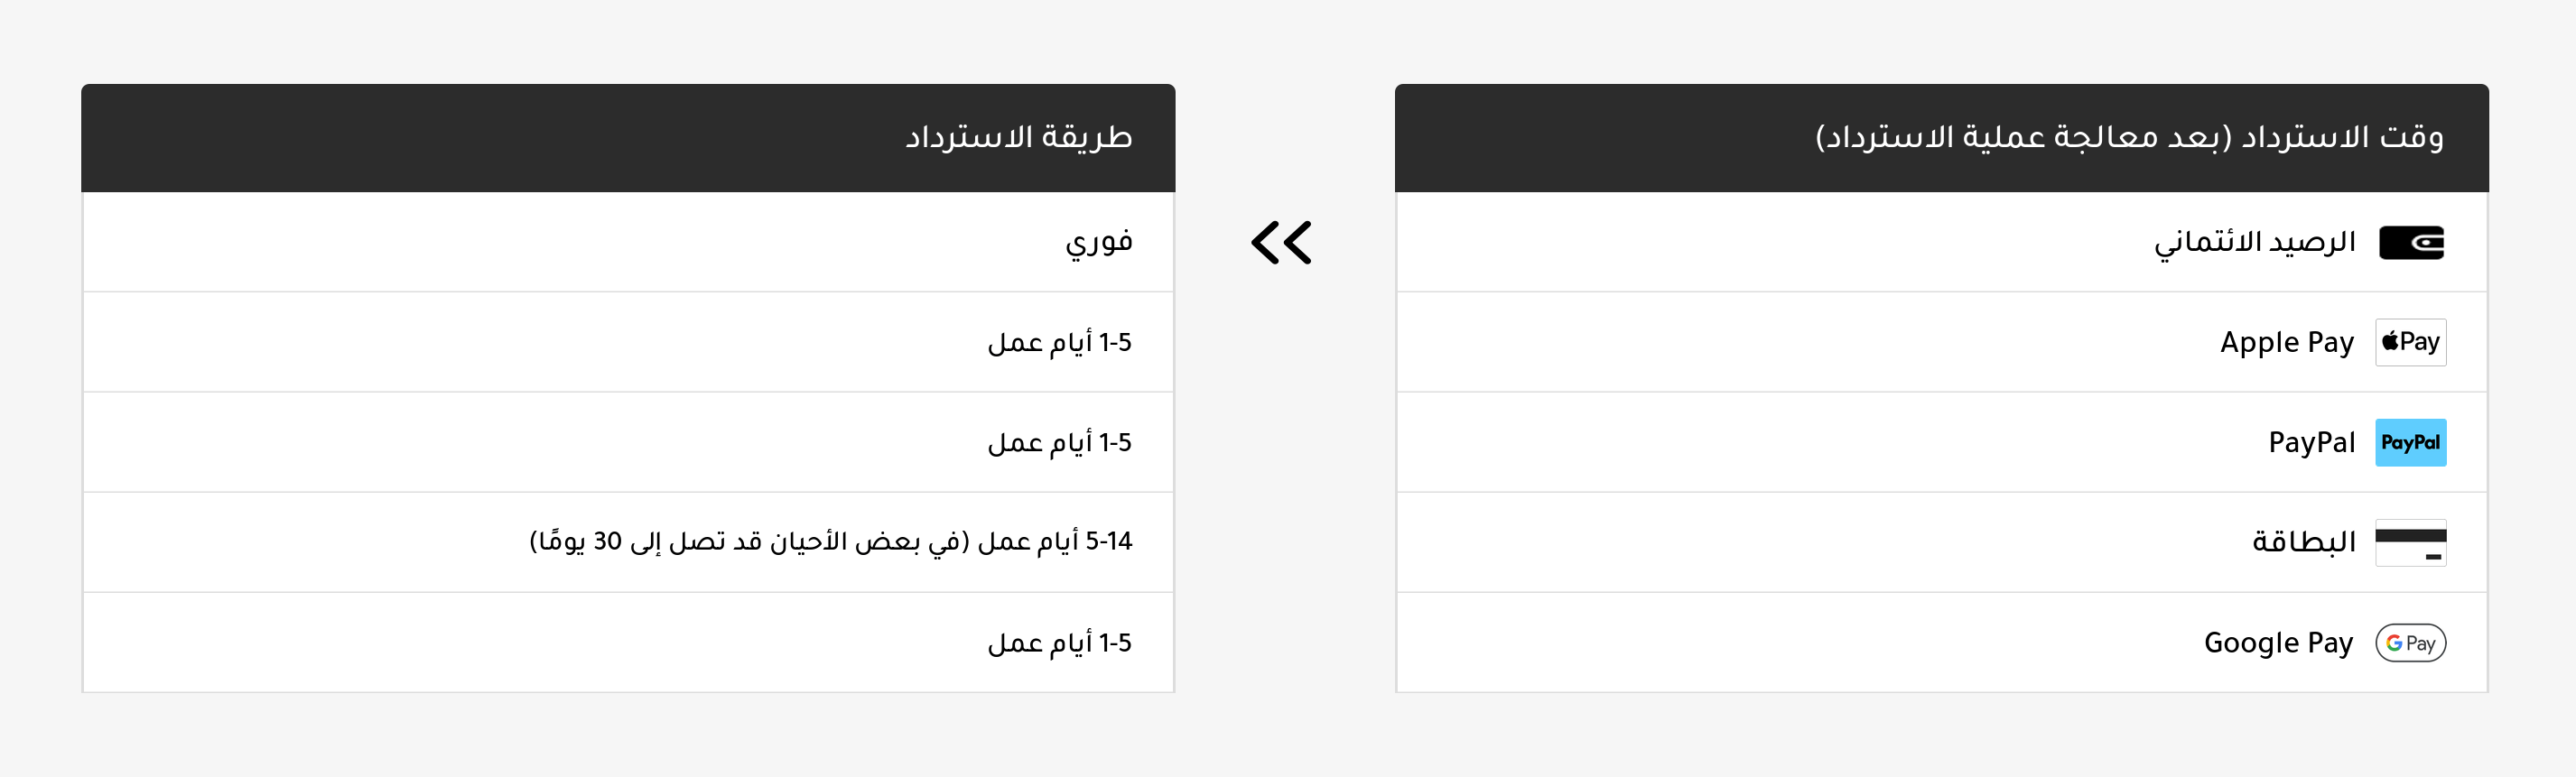Image resolution: width=2576 pixels, height=777 pixels.
Task: Click the الرصيد الائتماني label
Action: click(2254, 243)
